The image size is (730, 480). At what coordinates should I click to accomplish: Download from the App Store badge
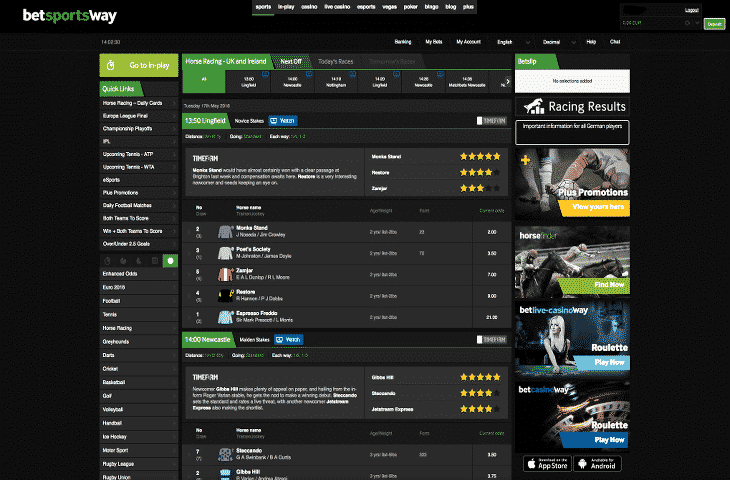tap(548, 464)
